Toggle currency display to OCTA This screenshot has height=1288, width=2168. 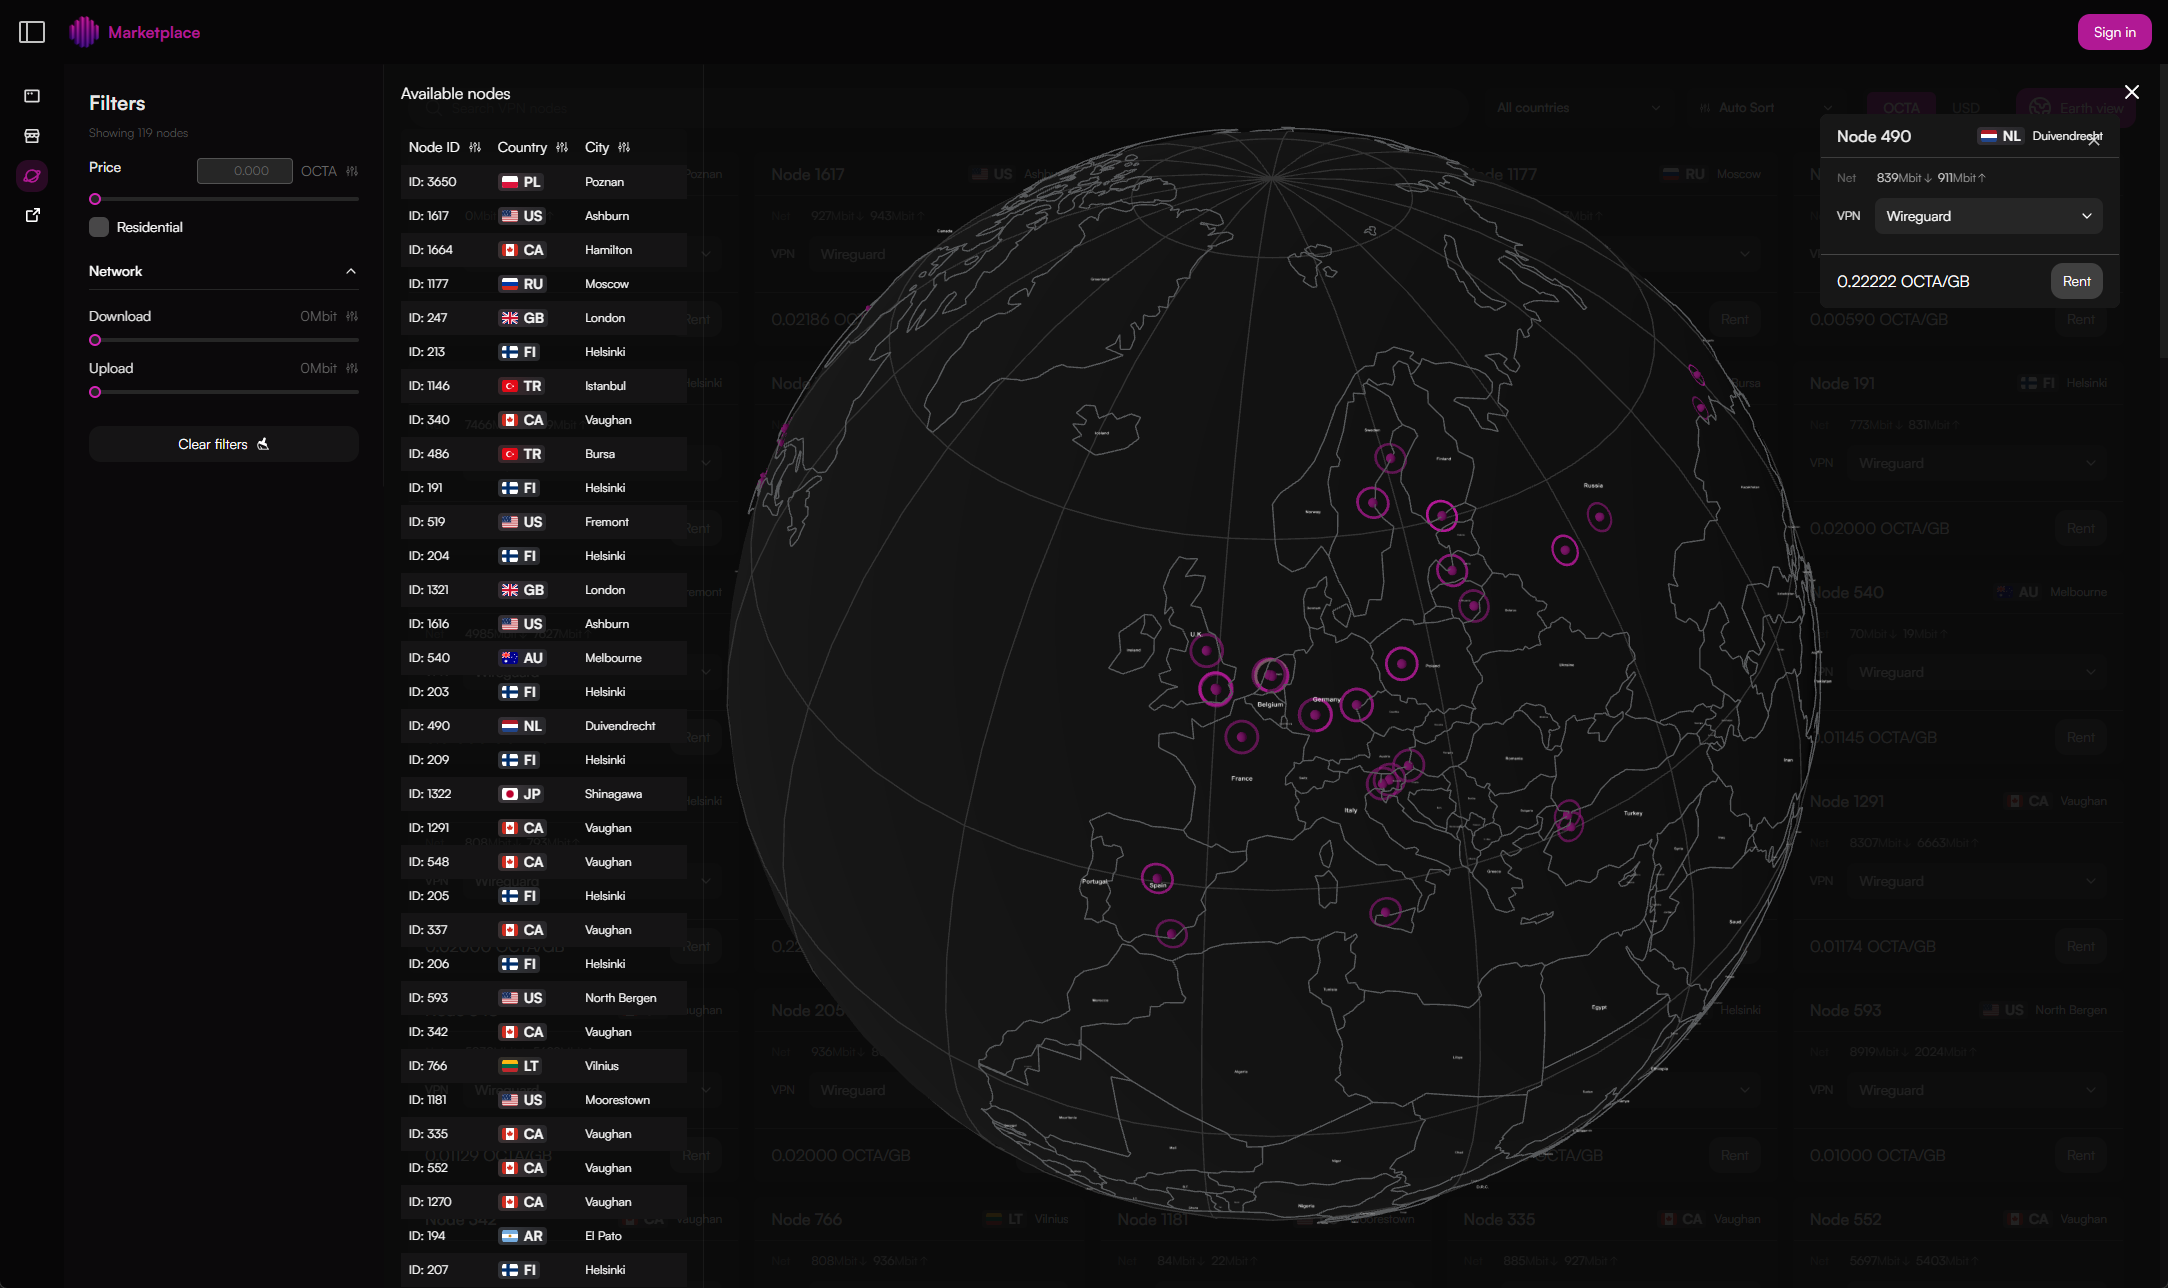1900,107
